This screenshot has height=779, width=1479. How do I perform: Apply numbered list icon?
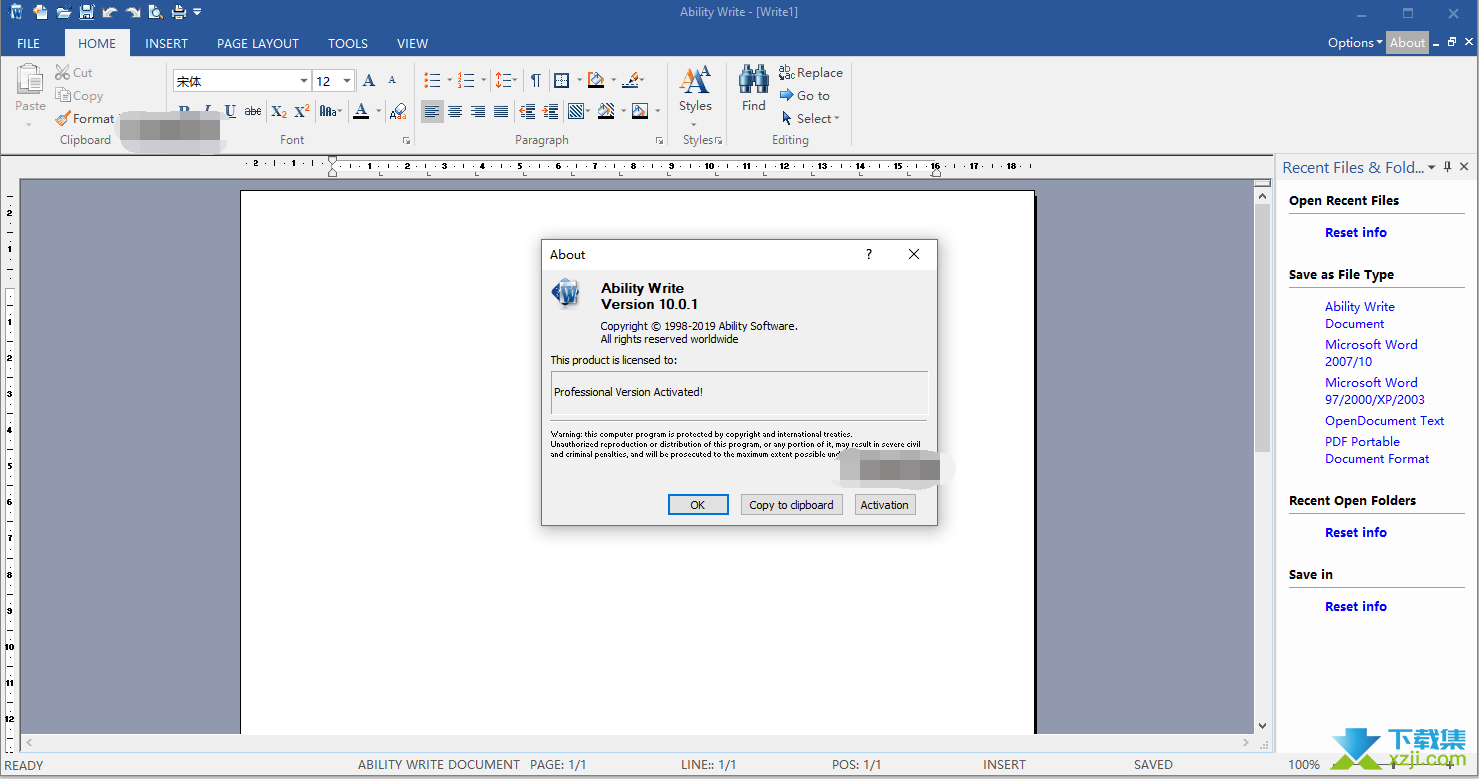click(466, 81)
